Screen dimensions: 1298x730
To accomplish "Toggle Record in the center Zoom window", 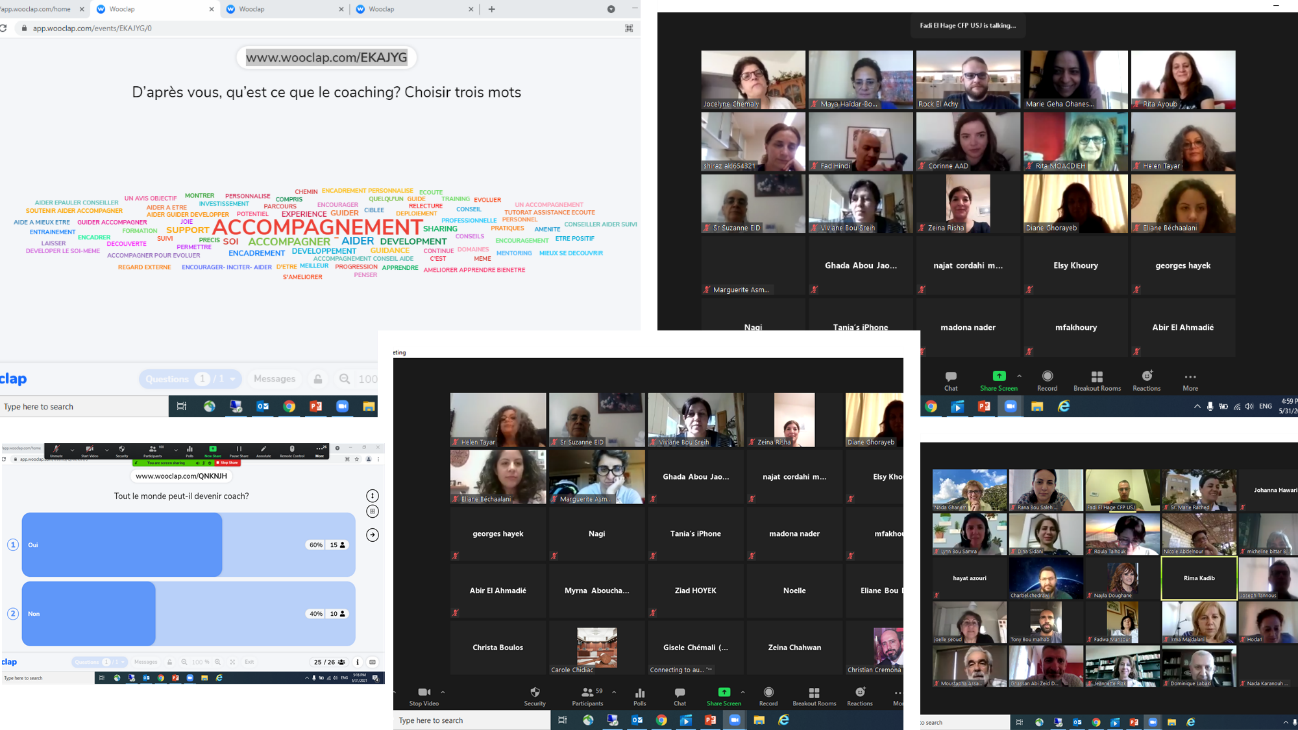I will (768, 696).
